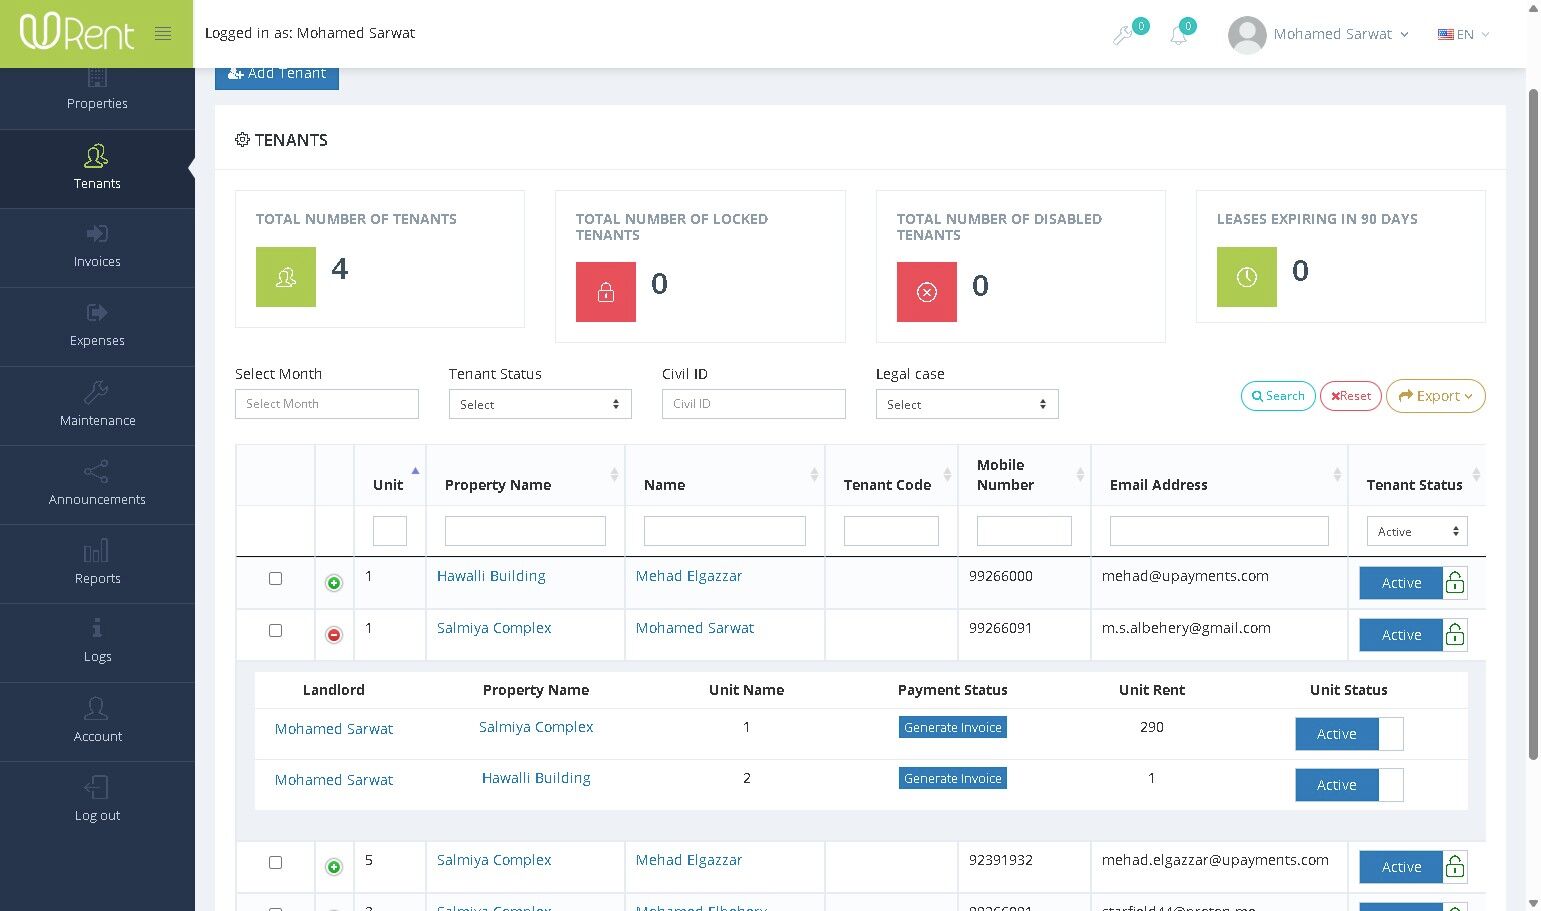1541x911 pixels.
Task: Open Reports from the sidebar menu
Action: click(97, 563)
